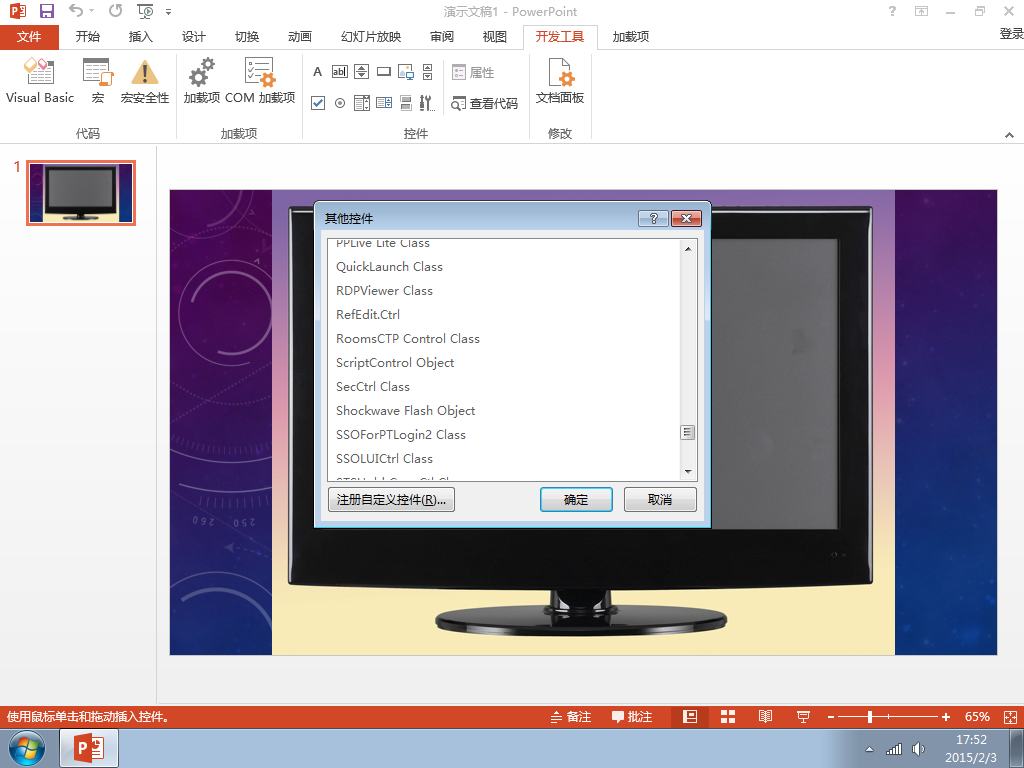Switch to the Transitions (切换) tab
1024x768 pixels.
coord(247,37)
